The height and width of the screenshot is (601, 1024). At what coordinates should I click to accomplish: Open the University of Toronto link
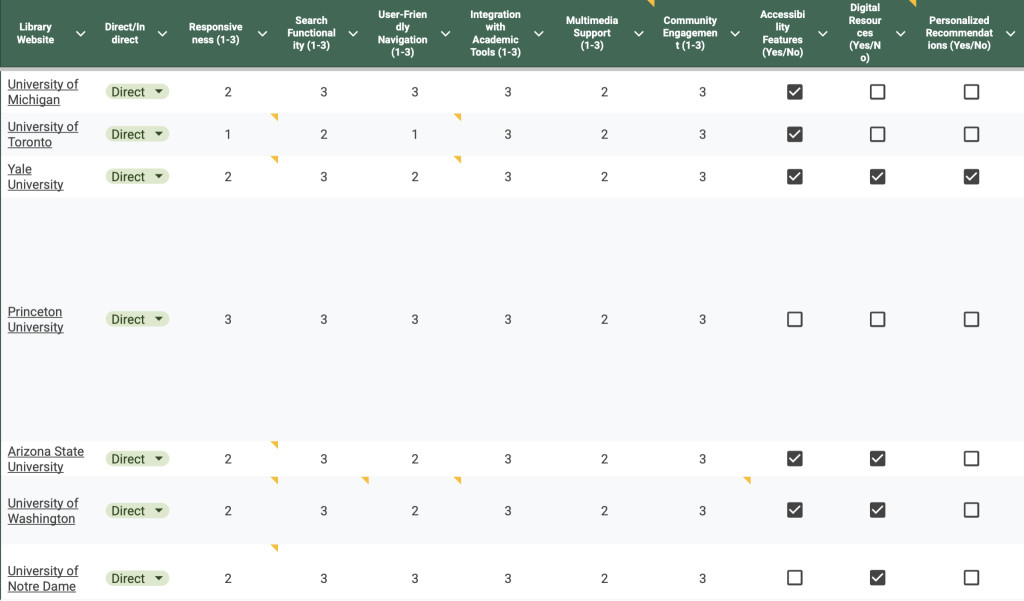coord(43,135)
